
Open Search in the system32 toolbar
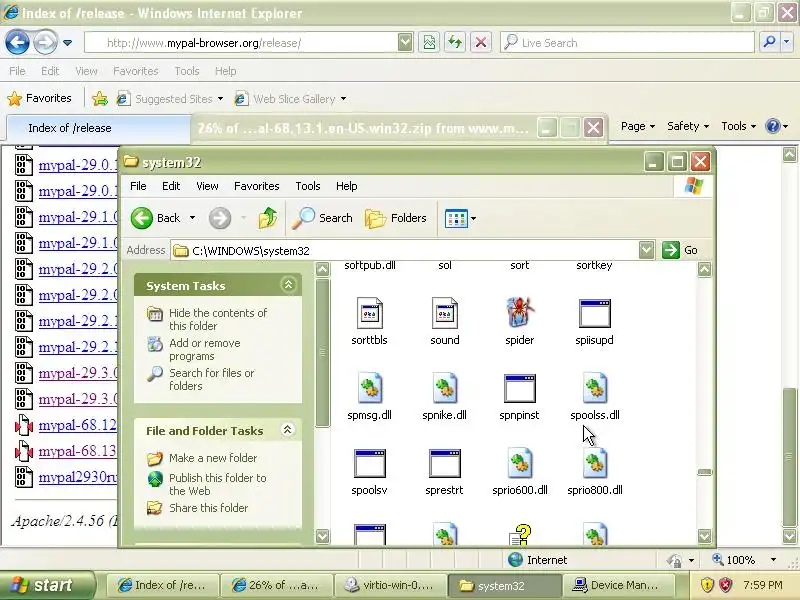point(322,218)
